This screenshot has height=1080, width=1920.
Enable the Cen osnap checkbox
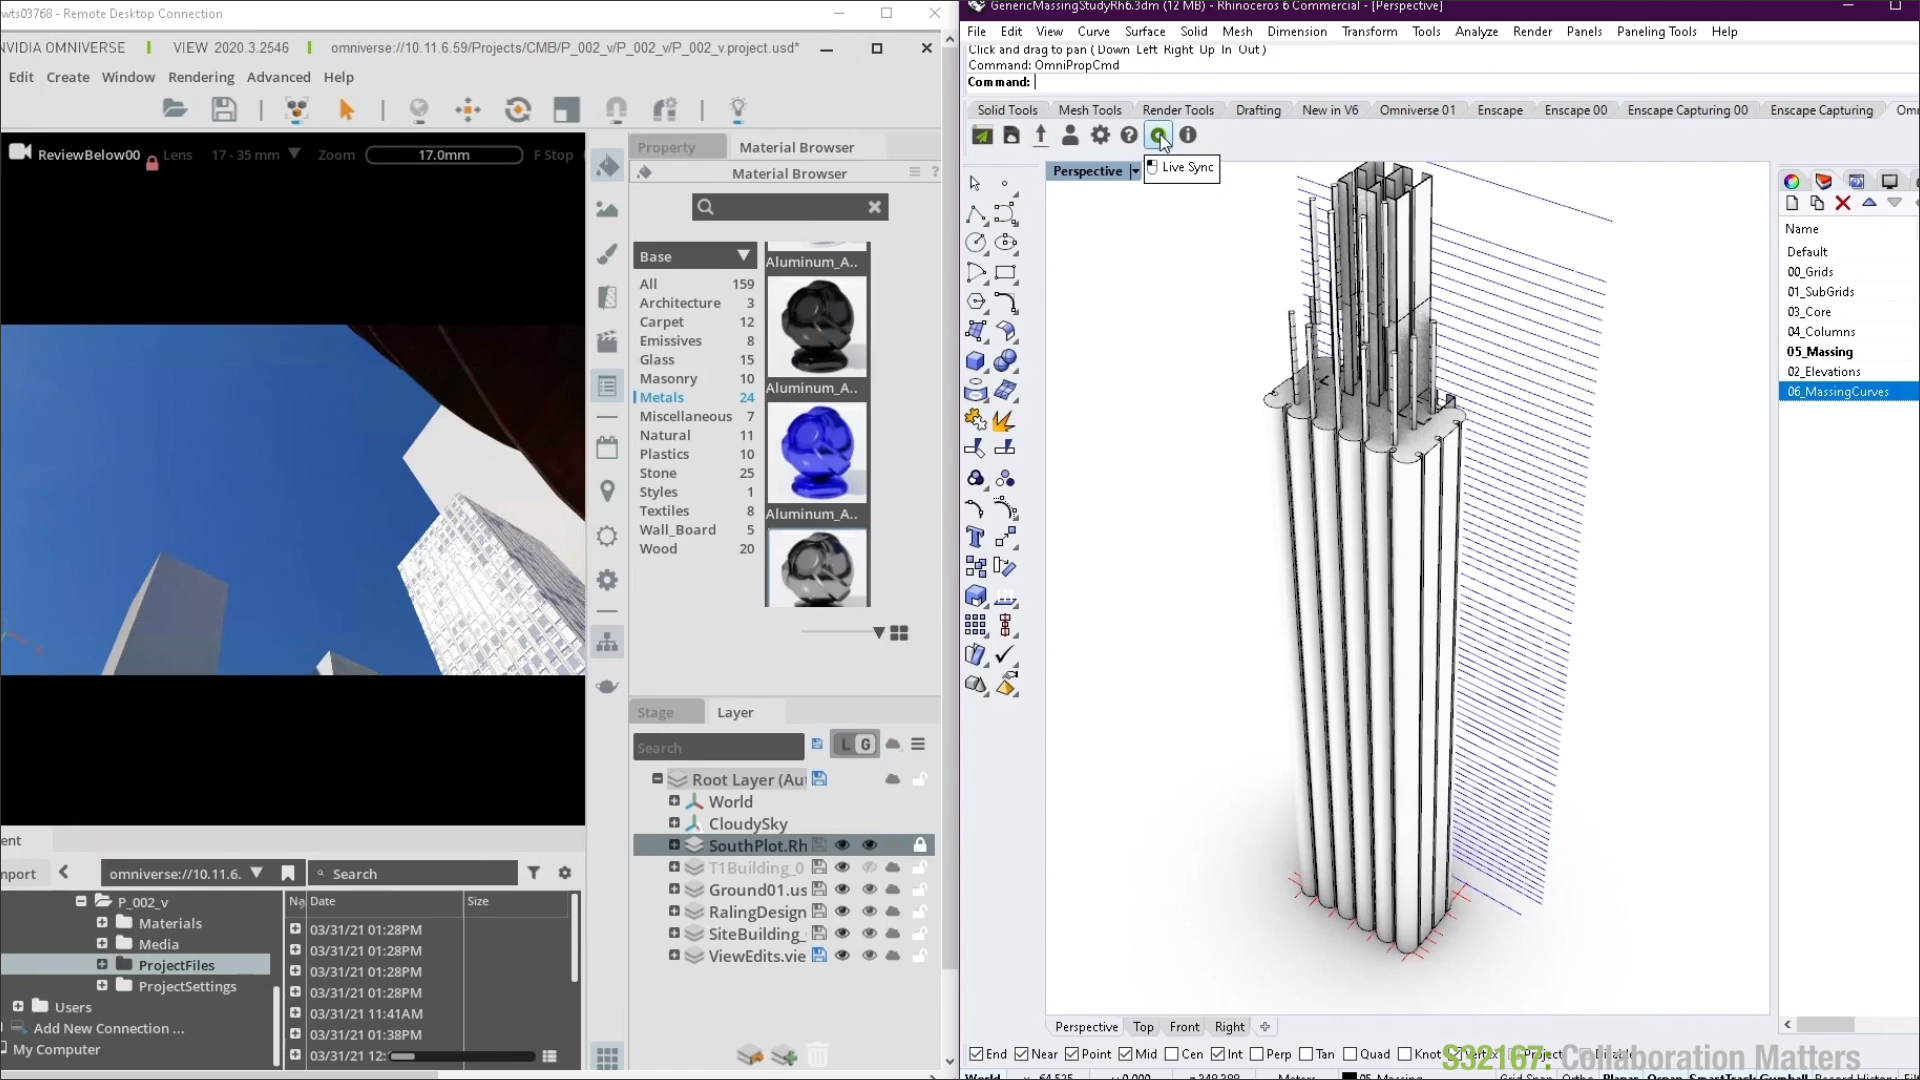(x=1172, y=1054)
